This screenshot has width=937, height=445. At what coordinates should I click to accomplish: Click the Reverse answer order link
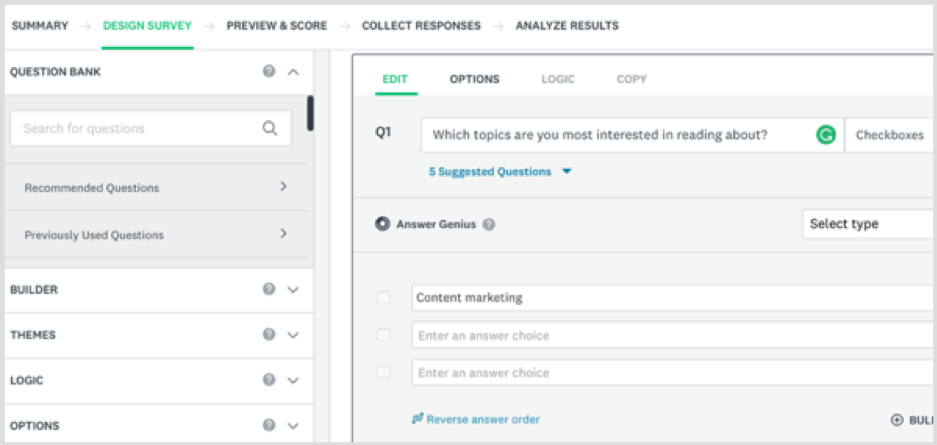483,419
